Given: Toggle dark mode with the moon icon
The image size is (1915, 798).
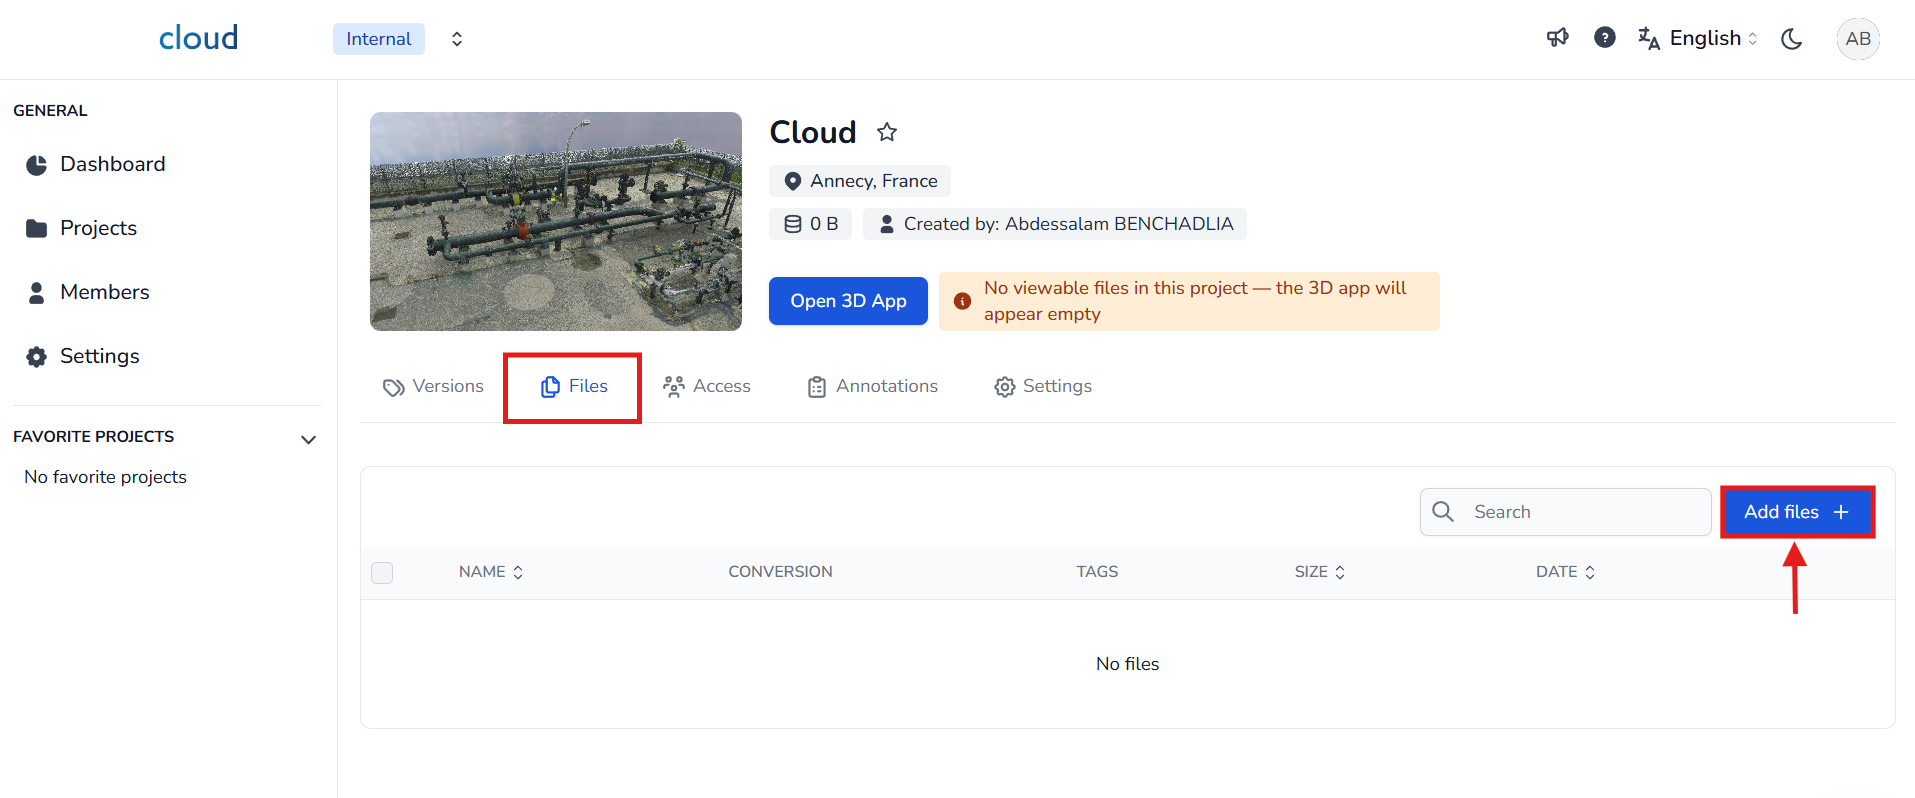Looking at the screenshot, I should [1791, 39].
